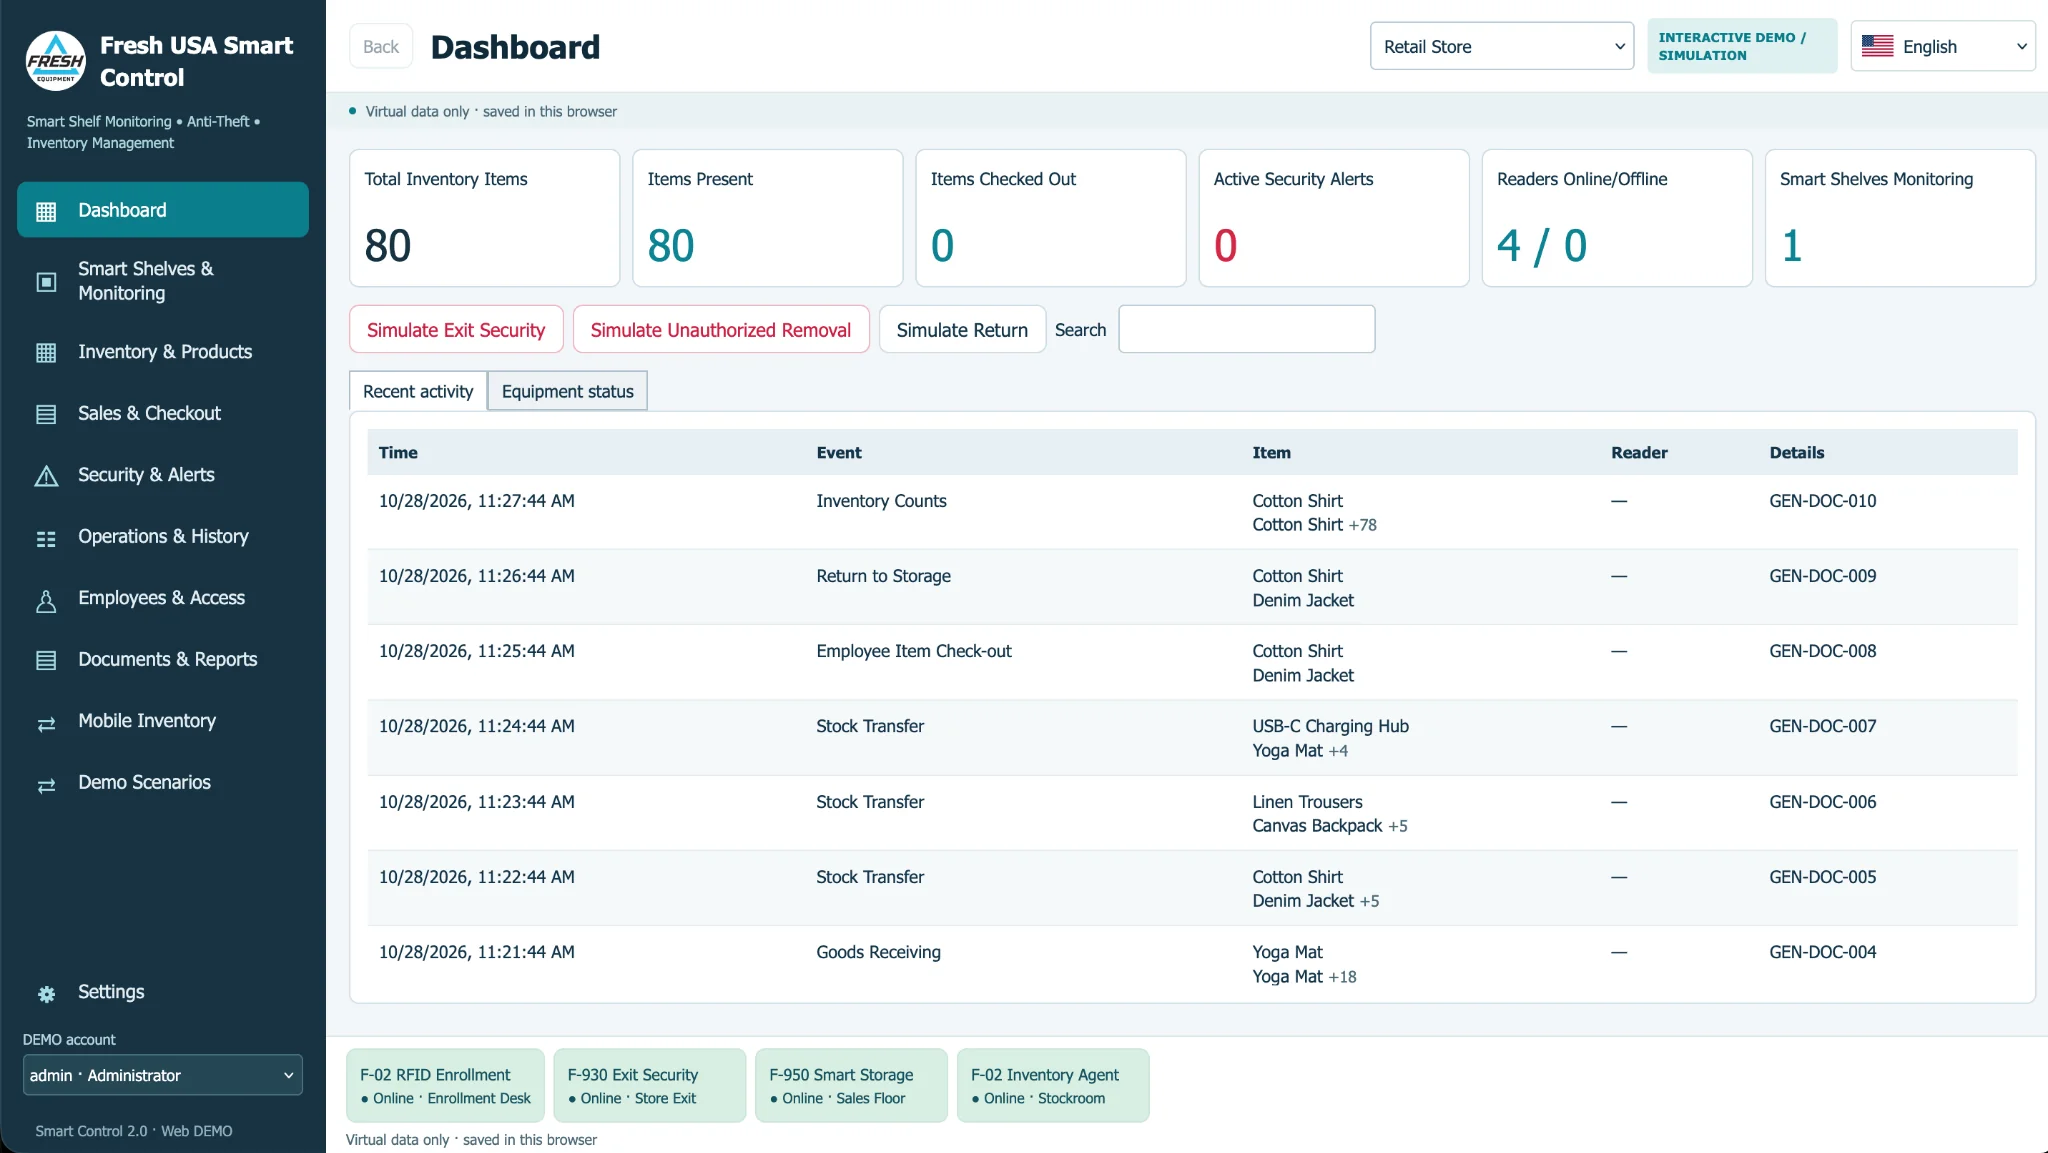Click Simulate Unauthorized Removal button
The height and width of the screenshot is (1153, 2048).
[721, 329]
